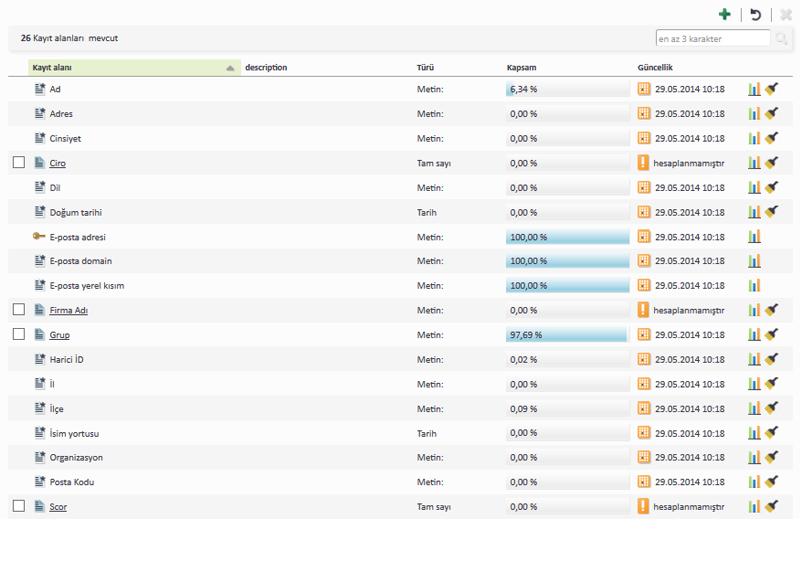Screen dimensions: 800x561
Task: Open bar chart icon for E-posta adresi row
Action: [754, 237]
